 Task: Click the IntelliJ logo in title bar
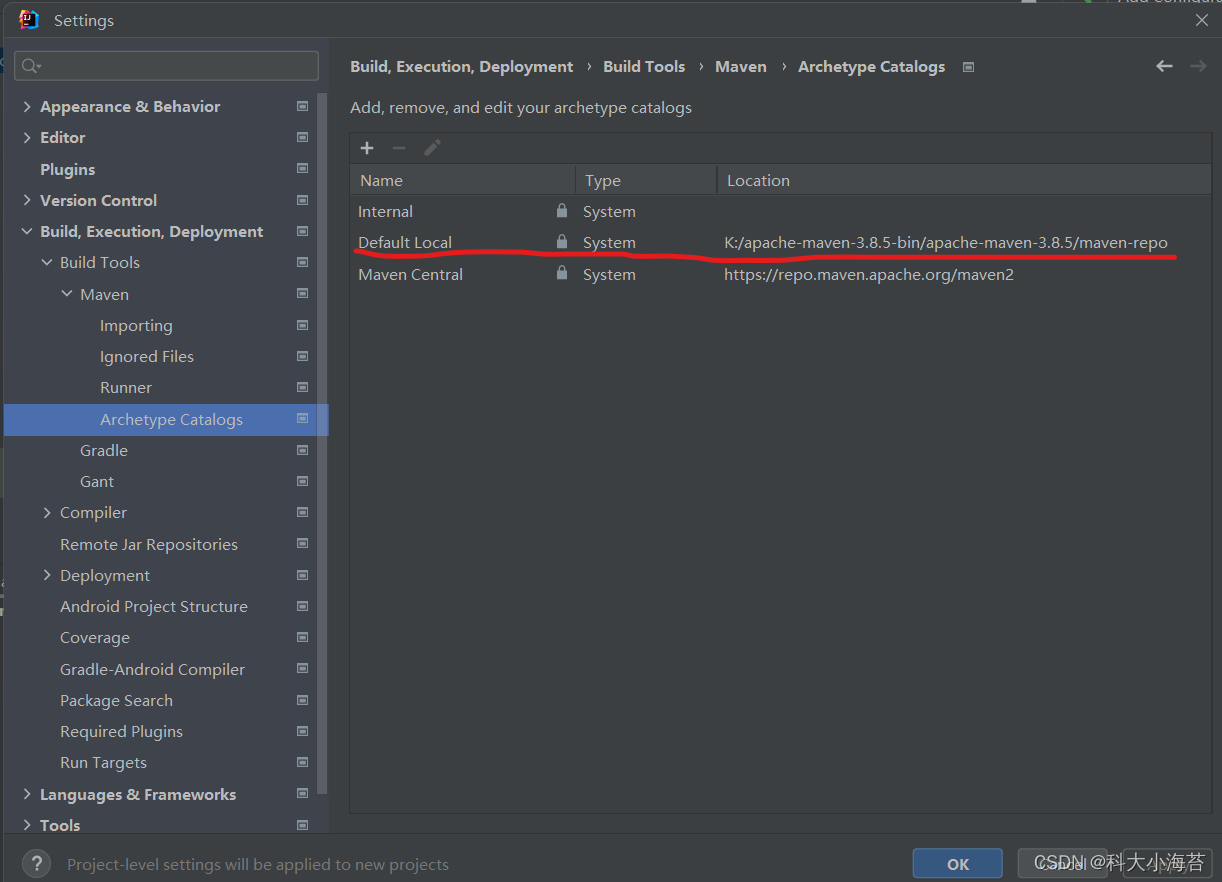29,19
